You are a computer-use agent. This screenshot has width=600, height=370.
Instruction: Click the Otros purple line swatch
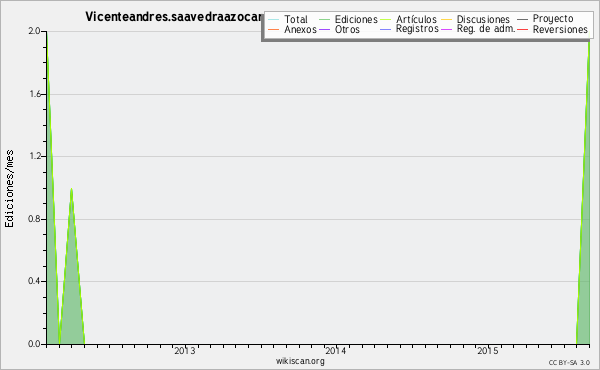tap(324, 29)
